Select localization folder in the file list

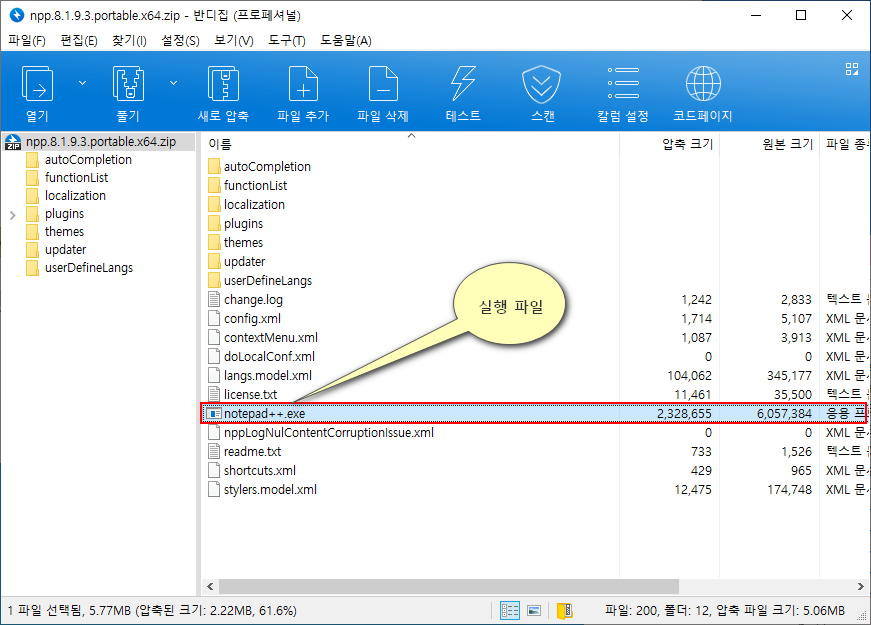[254, 204]
